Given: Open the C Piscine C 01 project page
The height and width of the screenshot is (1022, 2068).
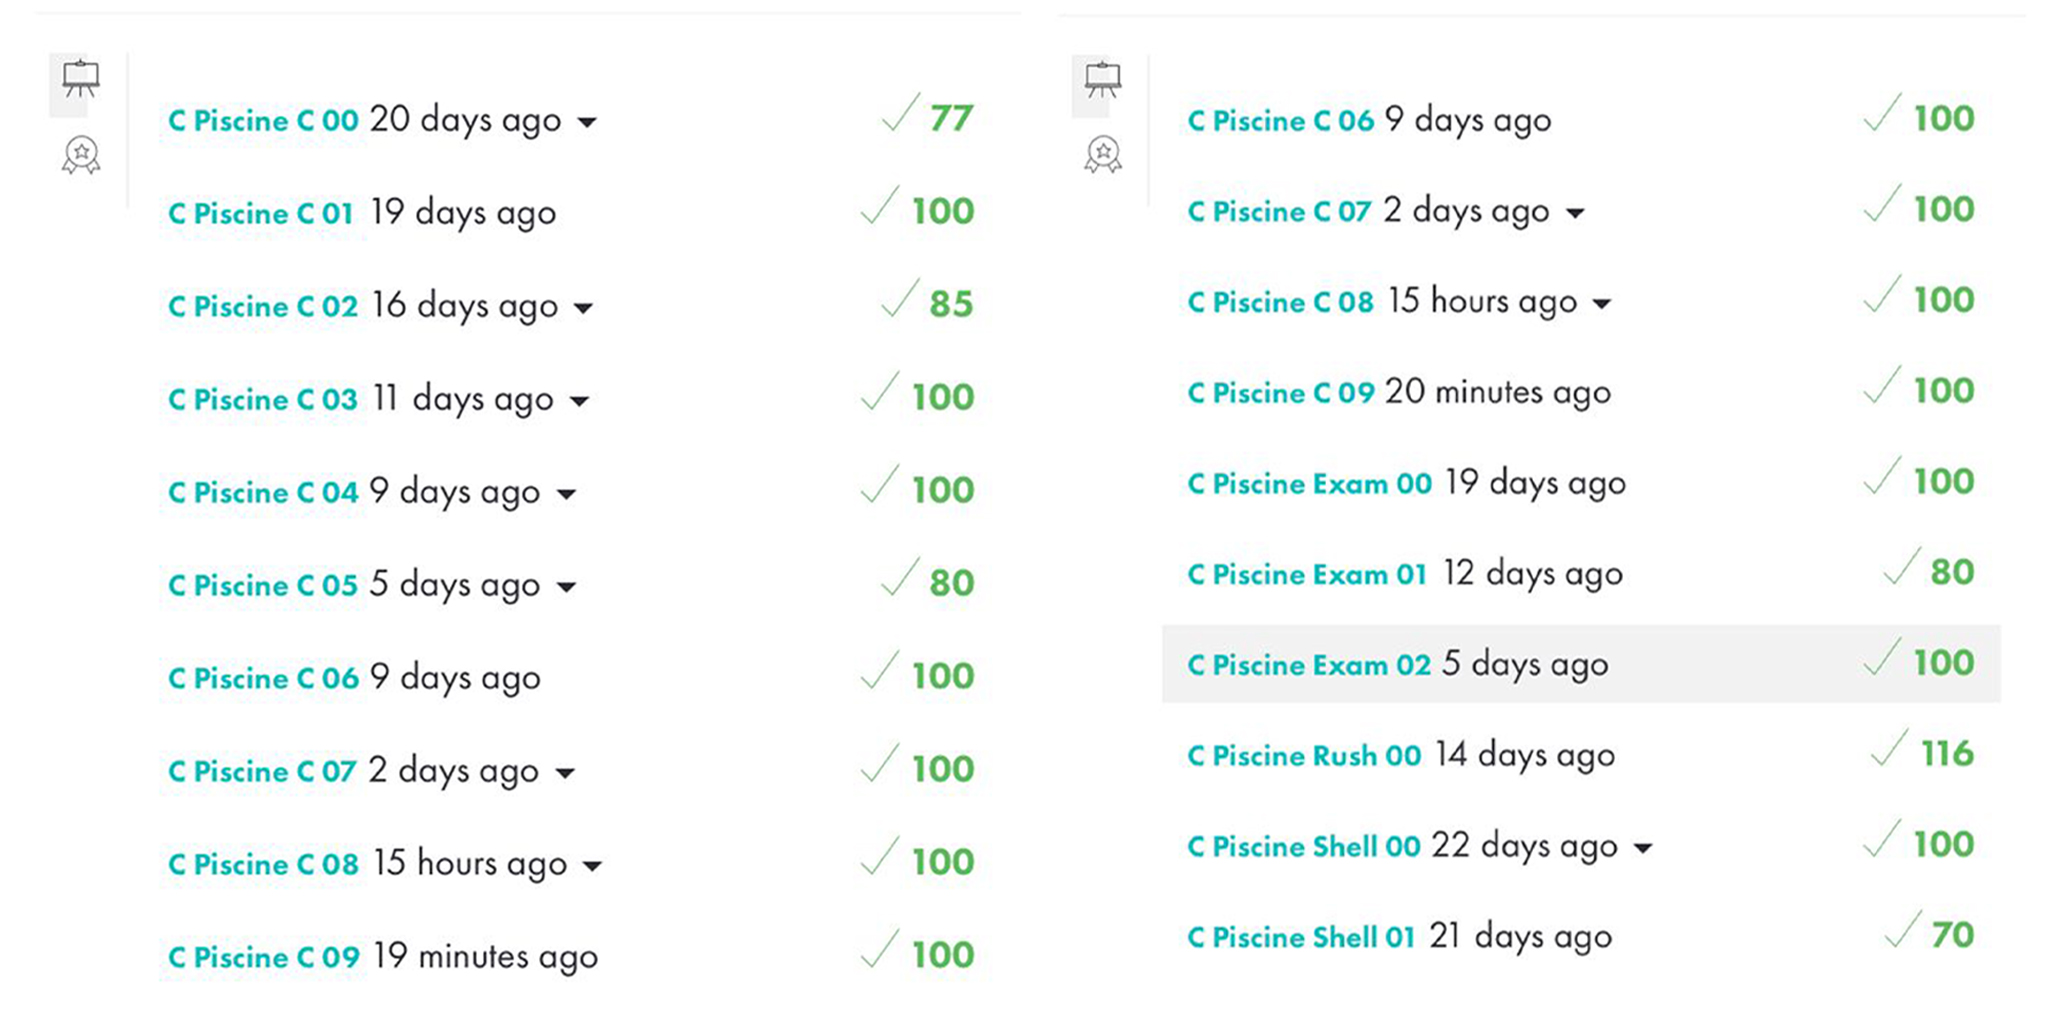Looking at the screenshot, I should 261,212.
